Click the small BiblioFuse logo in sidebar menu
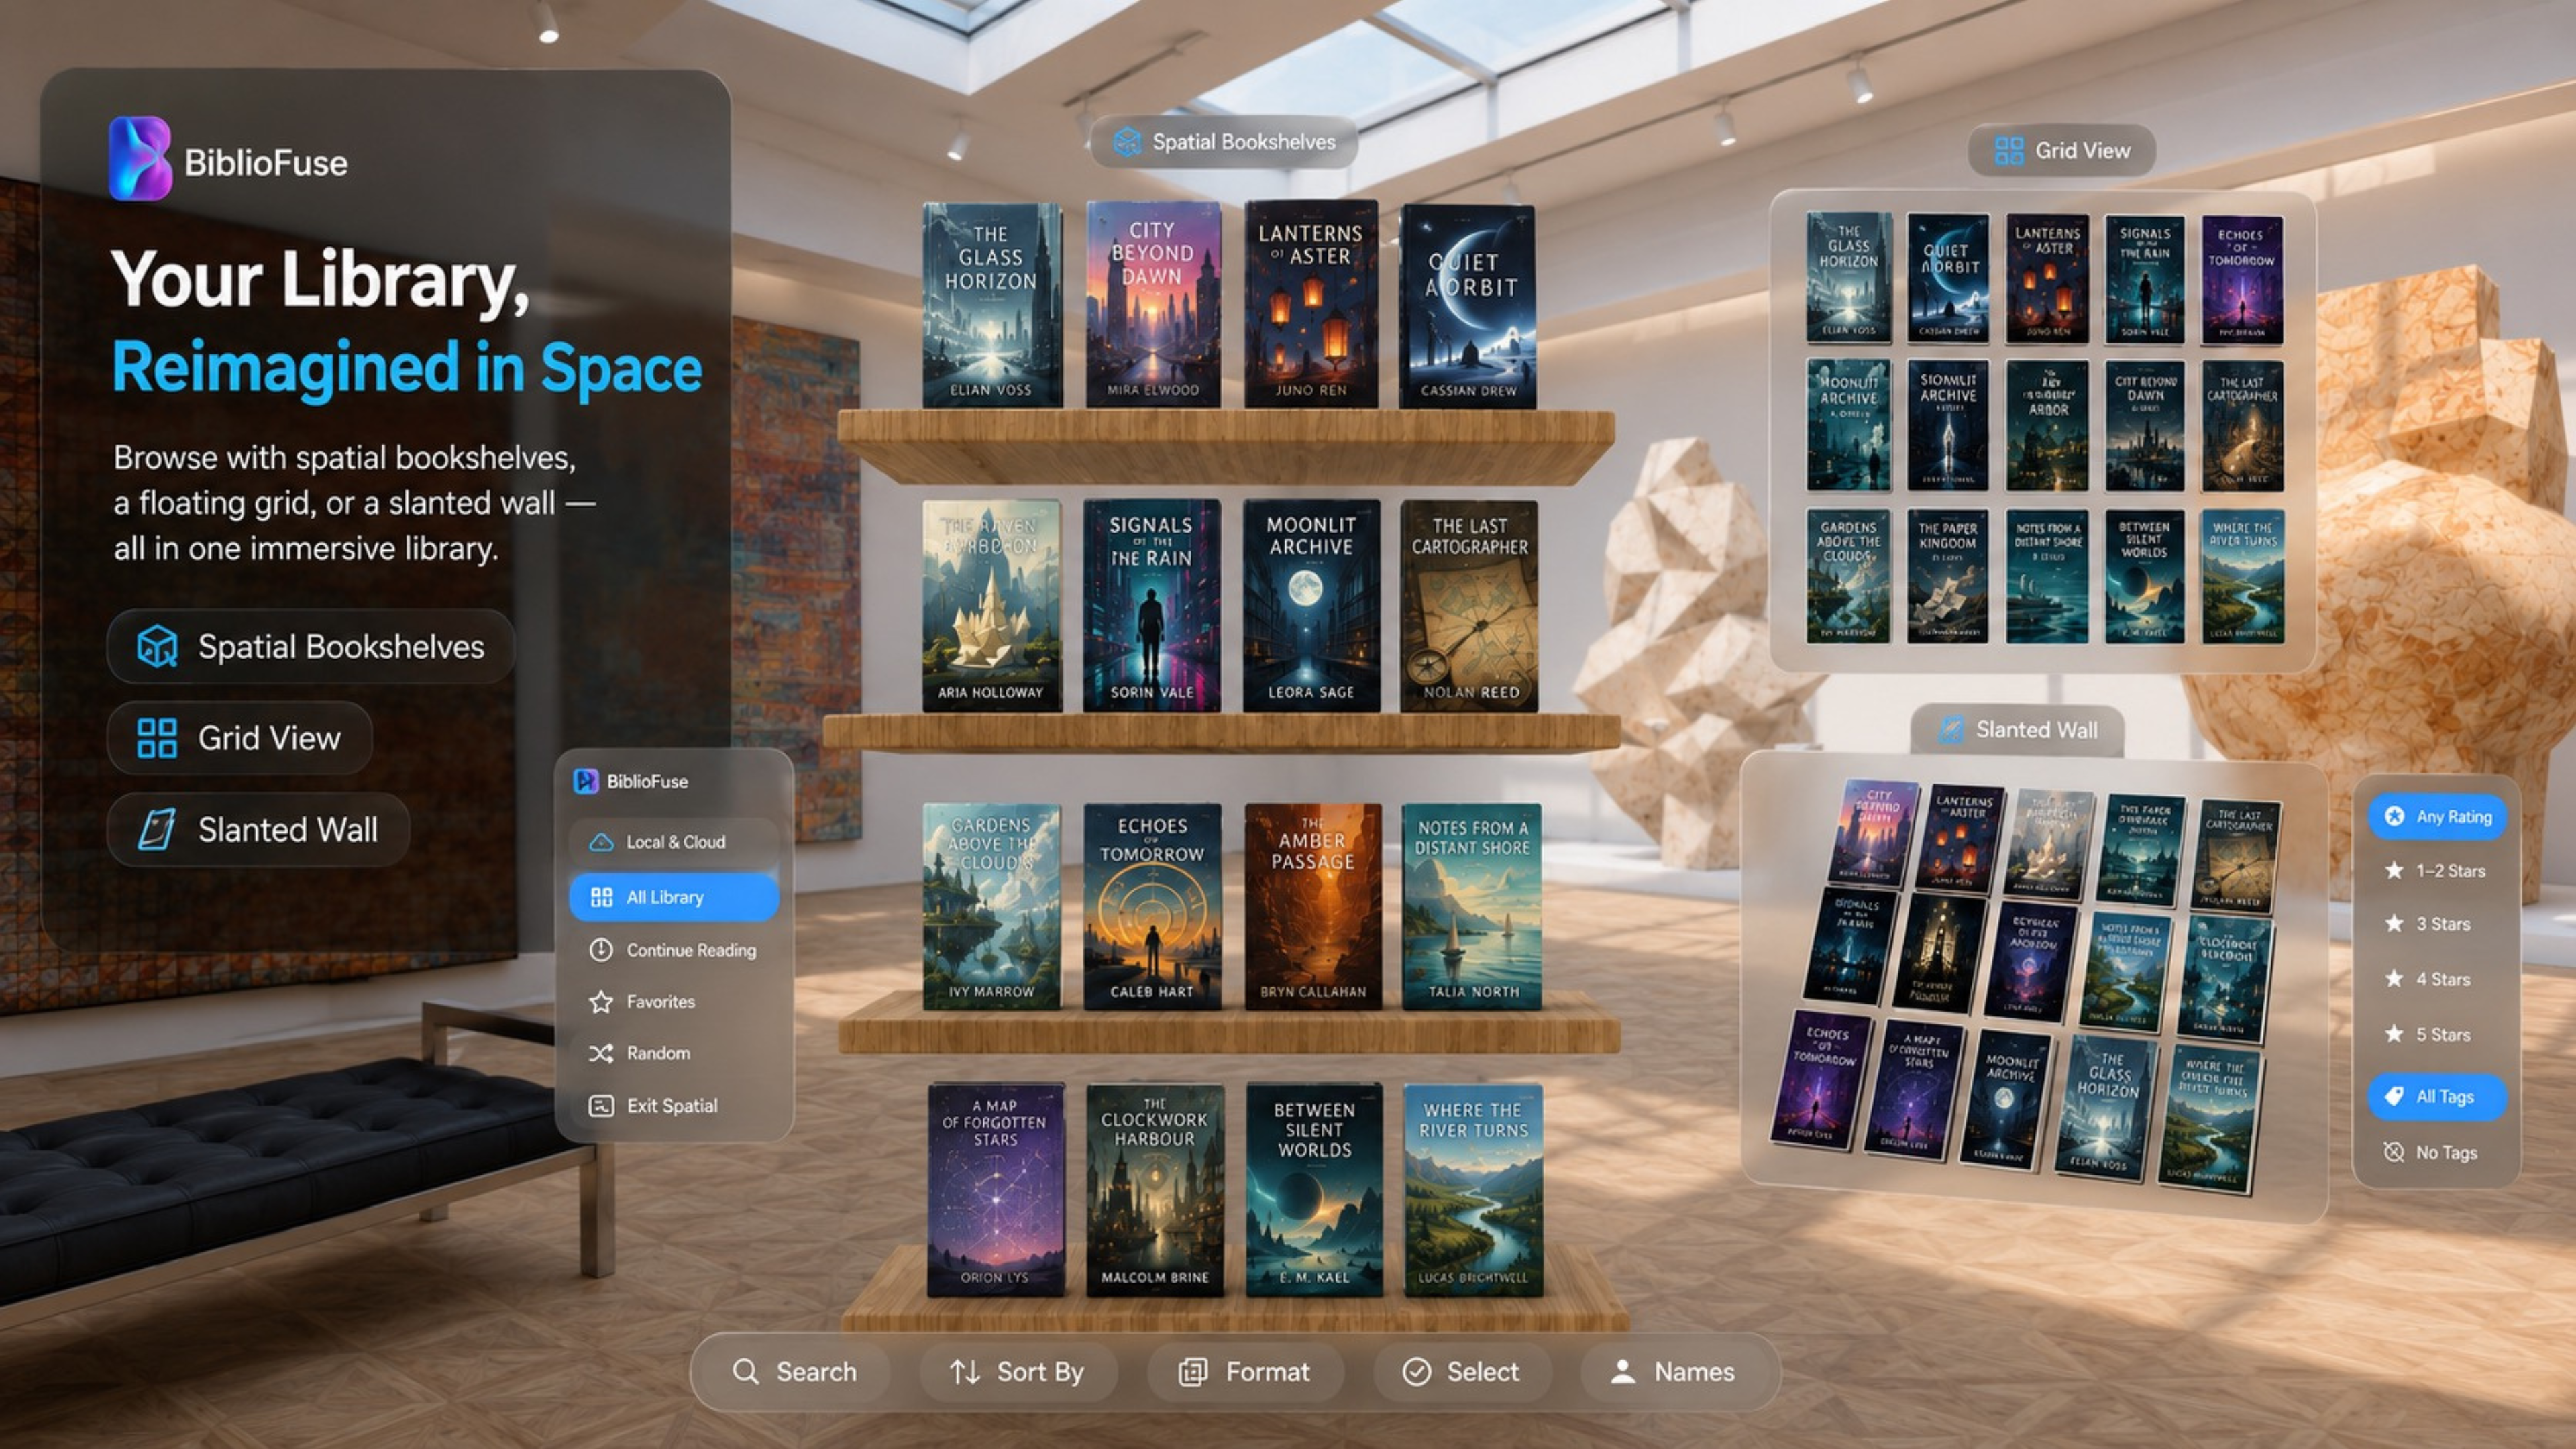 [586, 781]
